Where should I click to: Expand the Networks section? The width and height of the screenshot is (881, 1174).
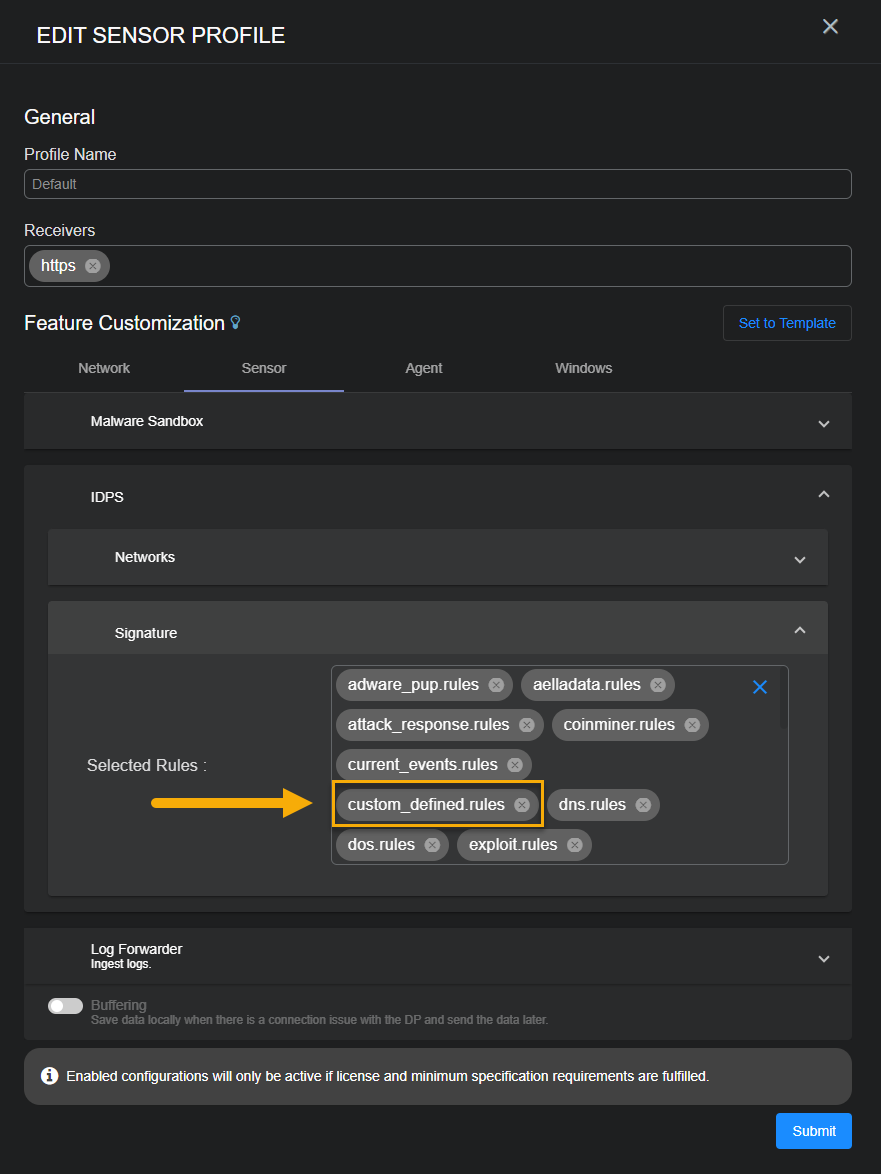coord(799,559)
